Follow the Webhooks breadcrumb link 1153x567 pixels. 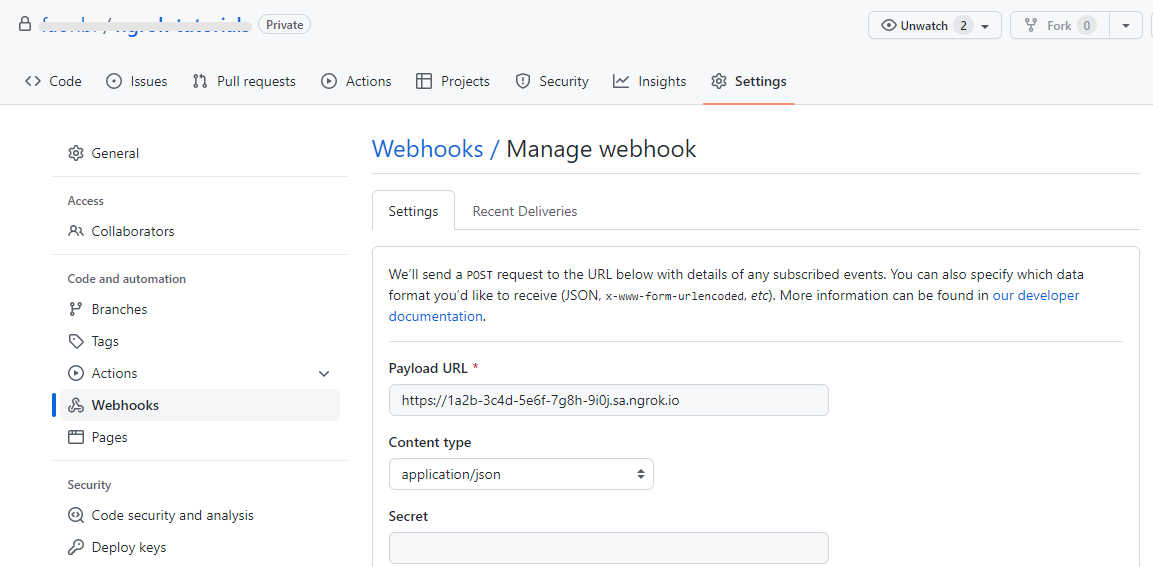(427, 149)
